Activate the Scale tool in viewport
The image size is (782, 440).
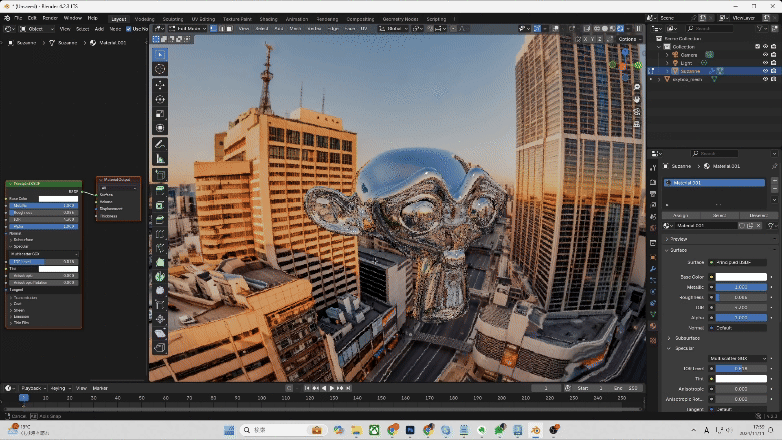(x=160, y=114)
